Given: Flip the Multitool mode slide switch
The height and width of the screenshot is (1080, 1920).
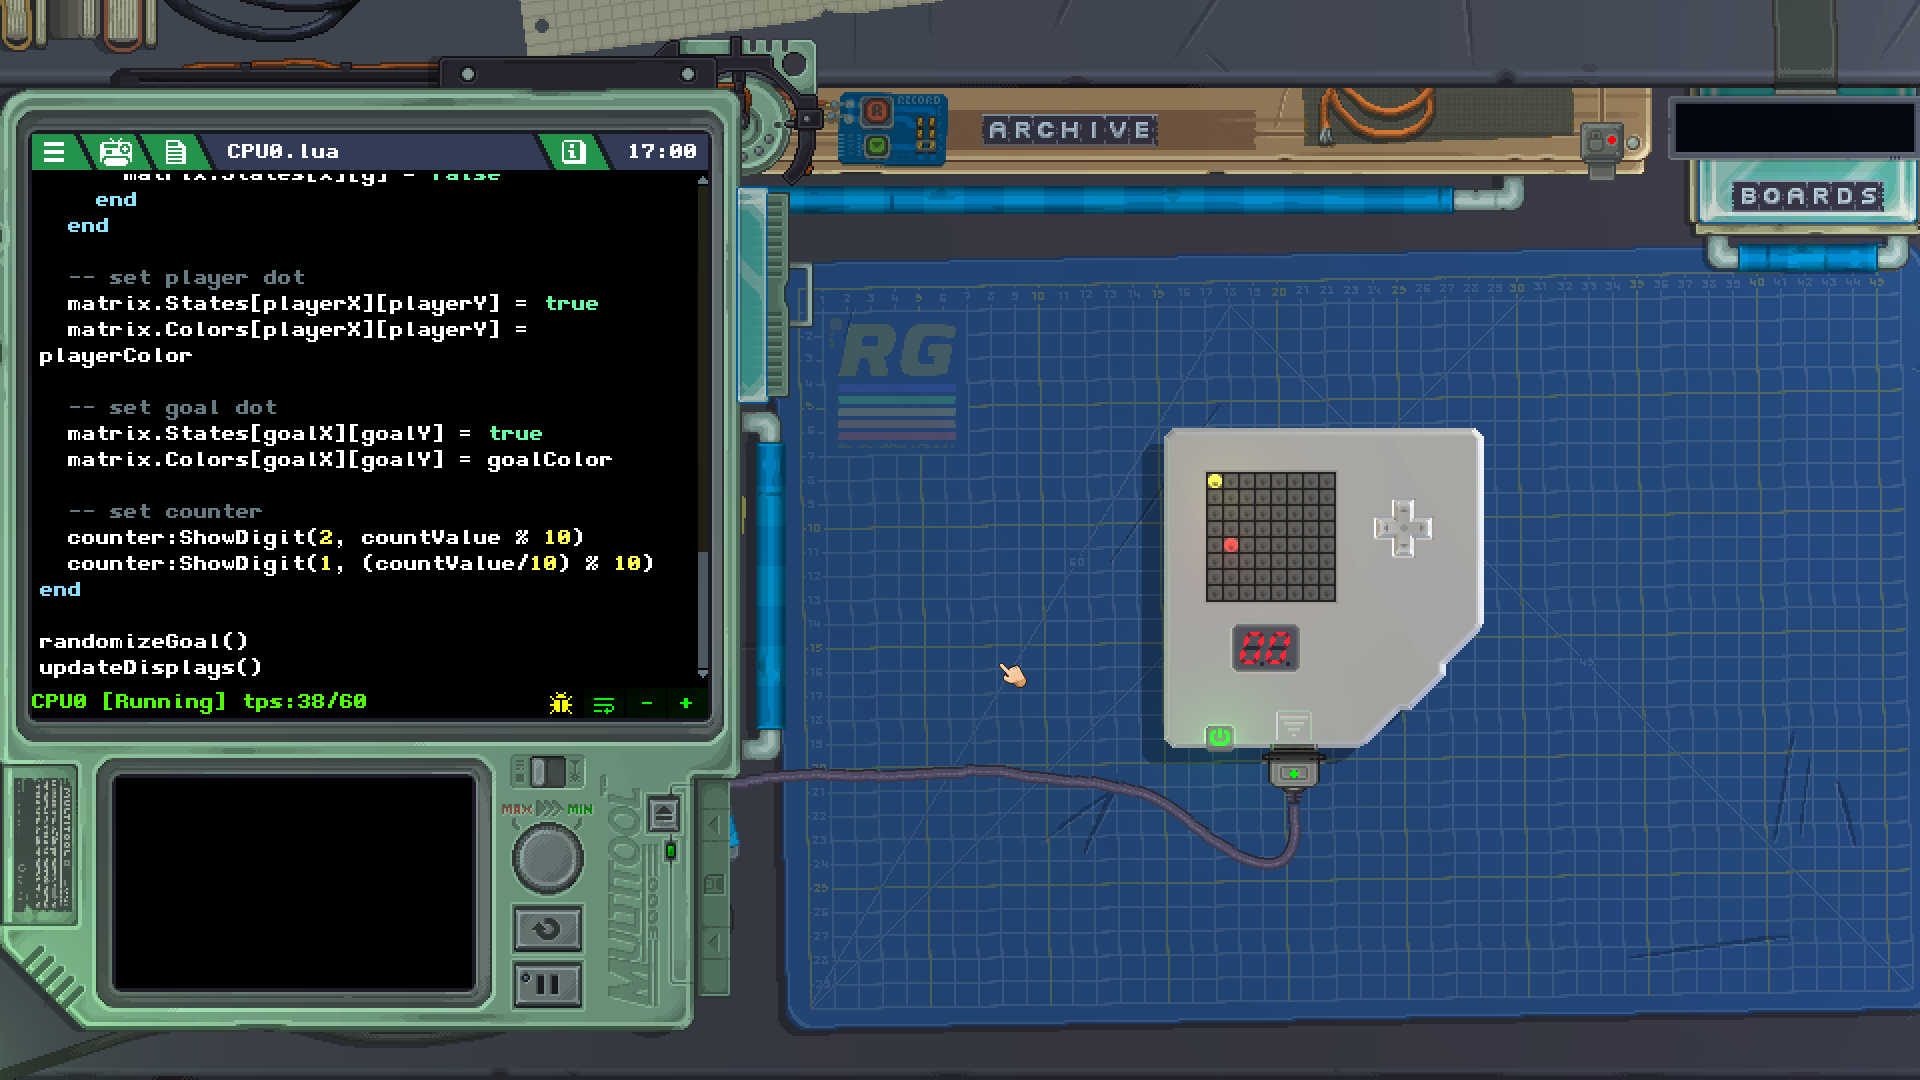Looking at the screenshot, I should click(547, 772).
